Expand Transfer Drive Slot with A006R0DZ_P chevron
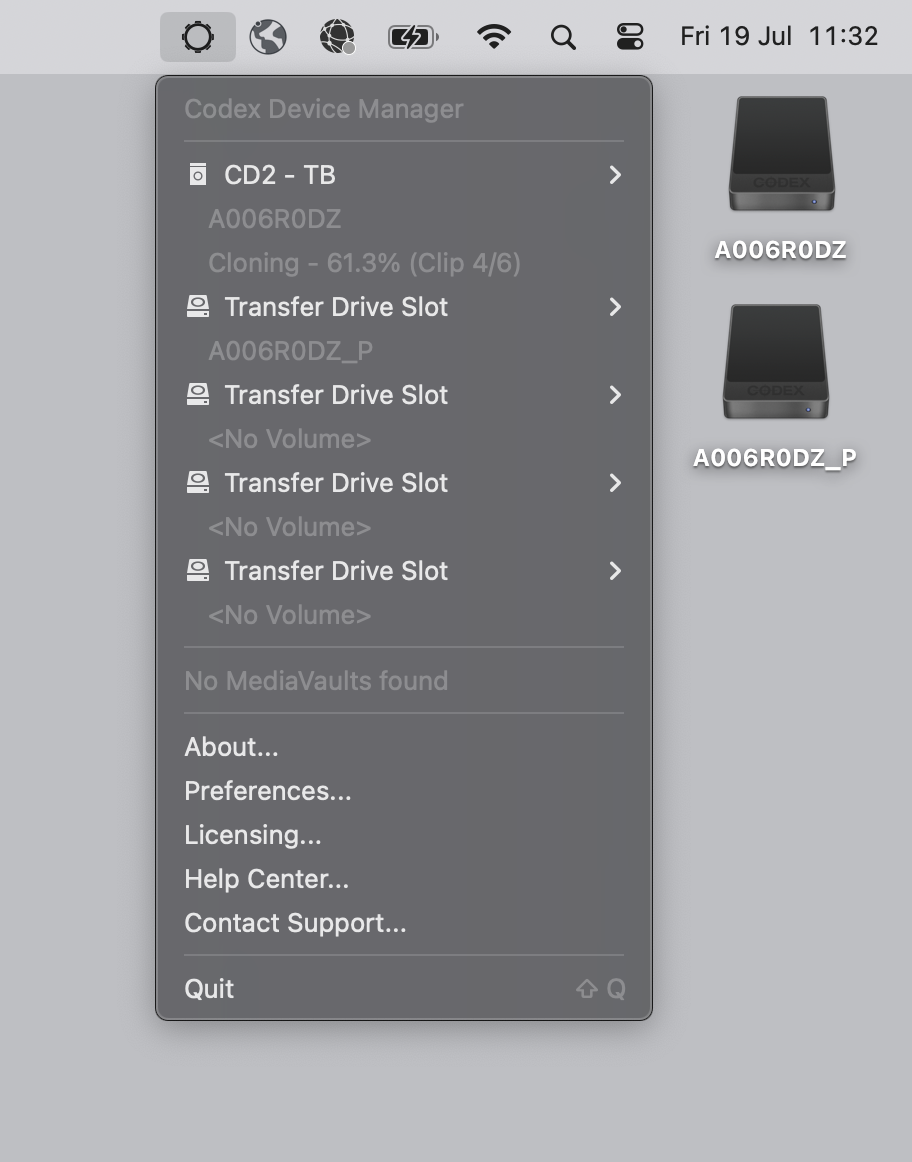This screenshot has width=912, height=1162. tap(615, 307)
